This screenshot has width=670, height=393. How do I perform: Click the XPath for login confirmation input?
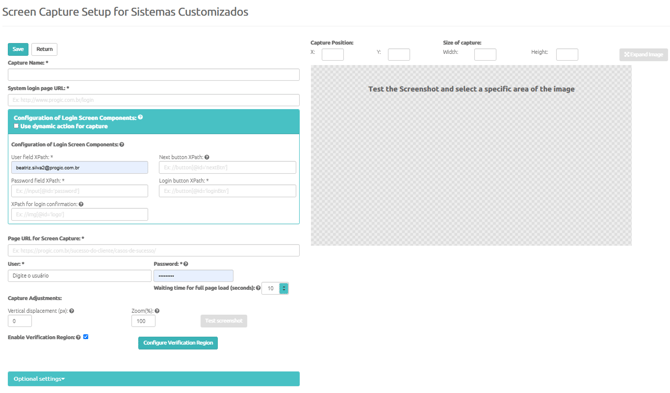[x=79, y=214]
